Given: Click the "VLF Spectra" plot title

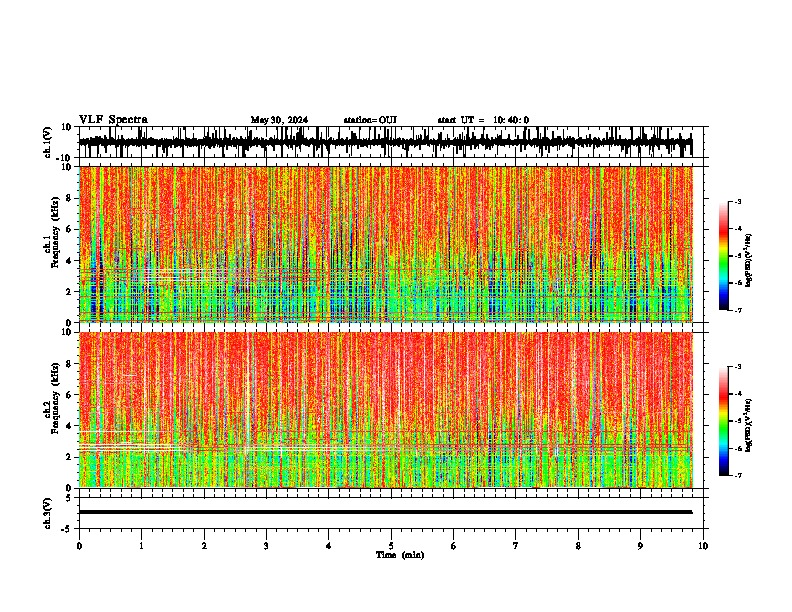Looking at the screenshot, I should [x=113, y=120].
